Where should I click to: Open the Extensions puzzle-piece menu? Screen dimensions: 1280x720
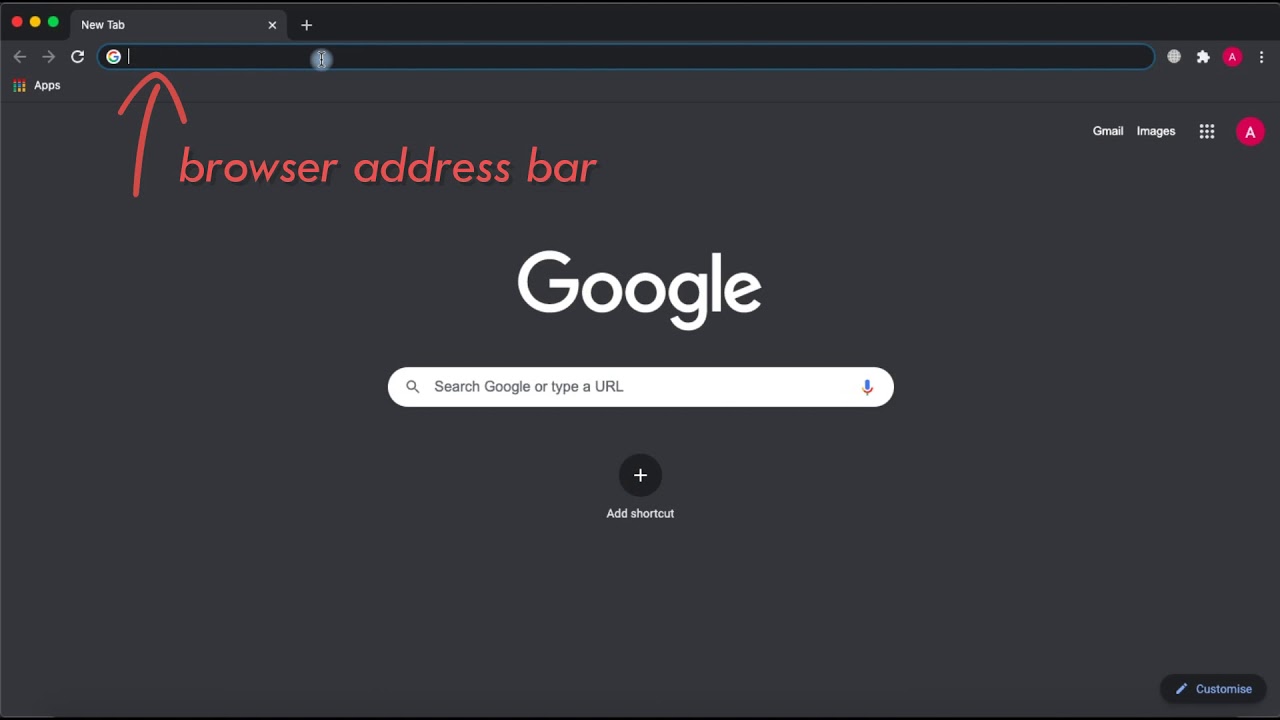click(1203, 57)
